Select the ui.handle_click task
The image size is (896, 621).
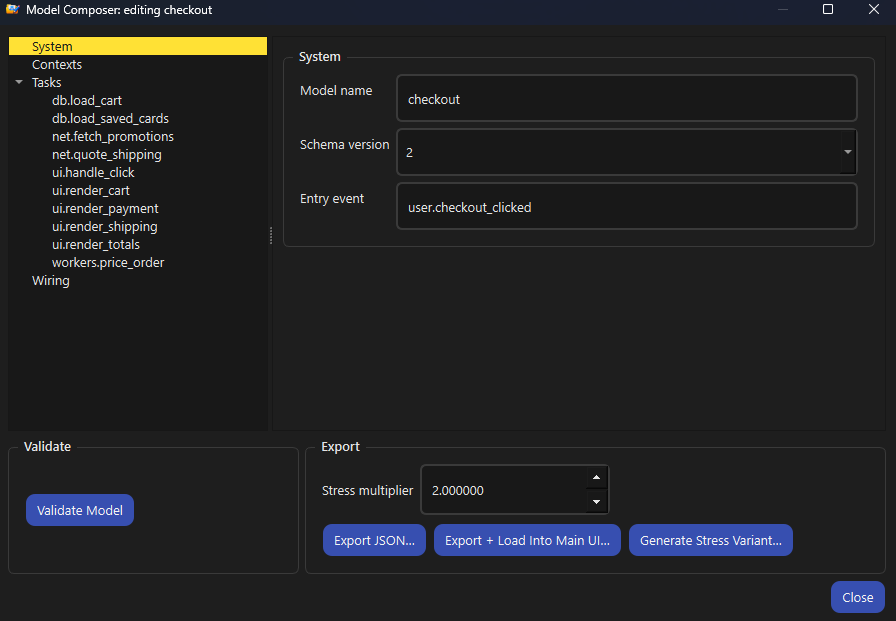coord(93,173)
